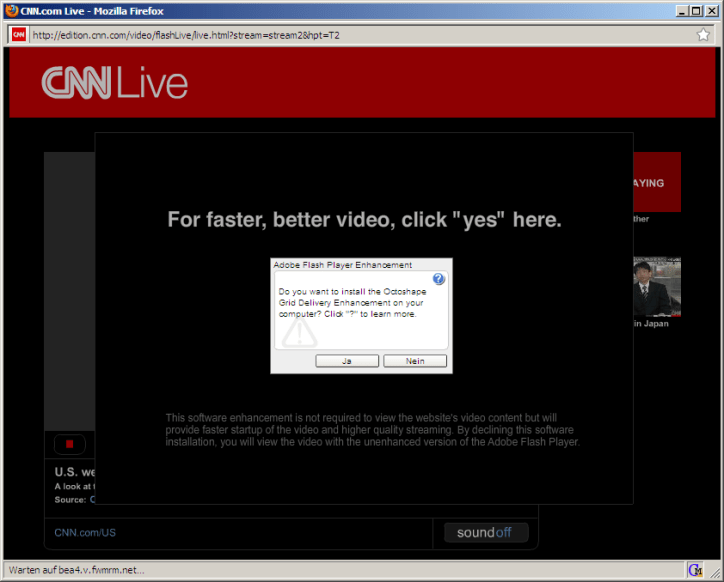This screenshot has width=724, height=582.
Task: Click the blue question mark help icon
Action: (438, 279)
